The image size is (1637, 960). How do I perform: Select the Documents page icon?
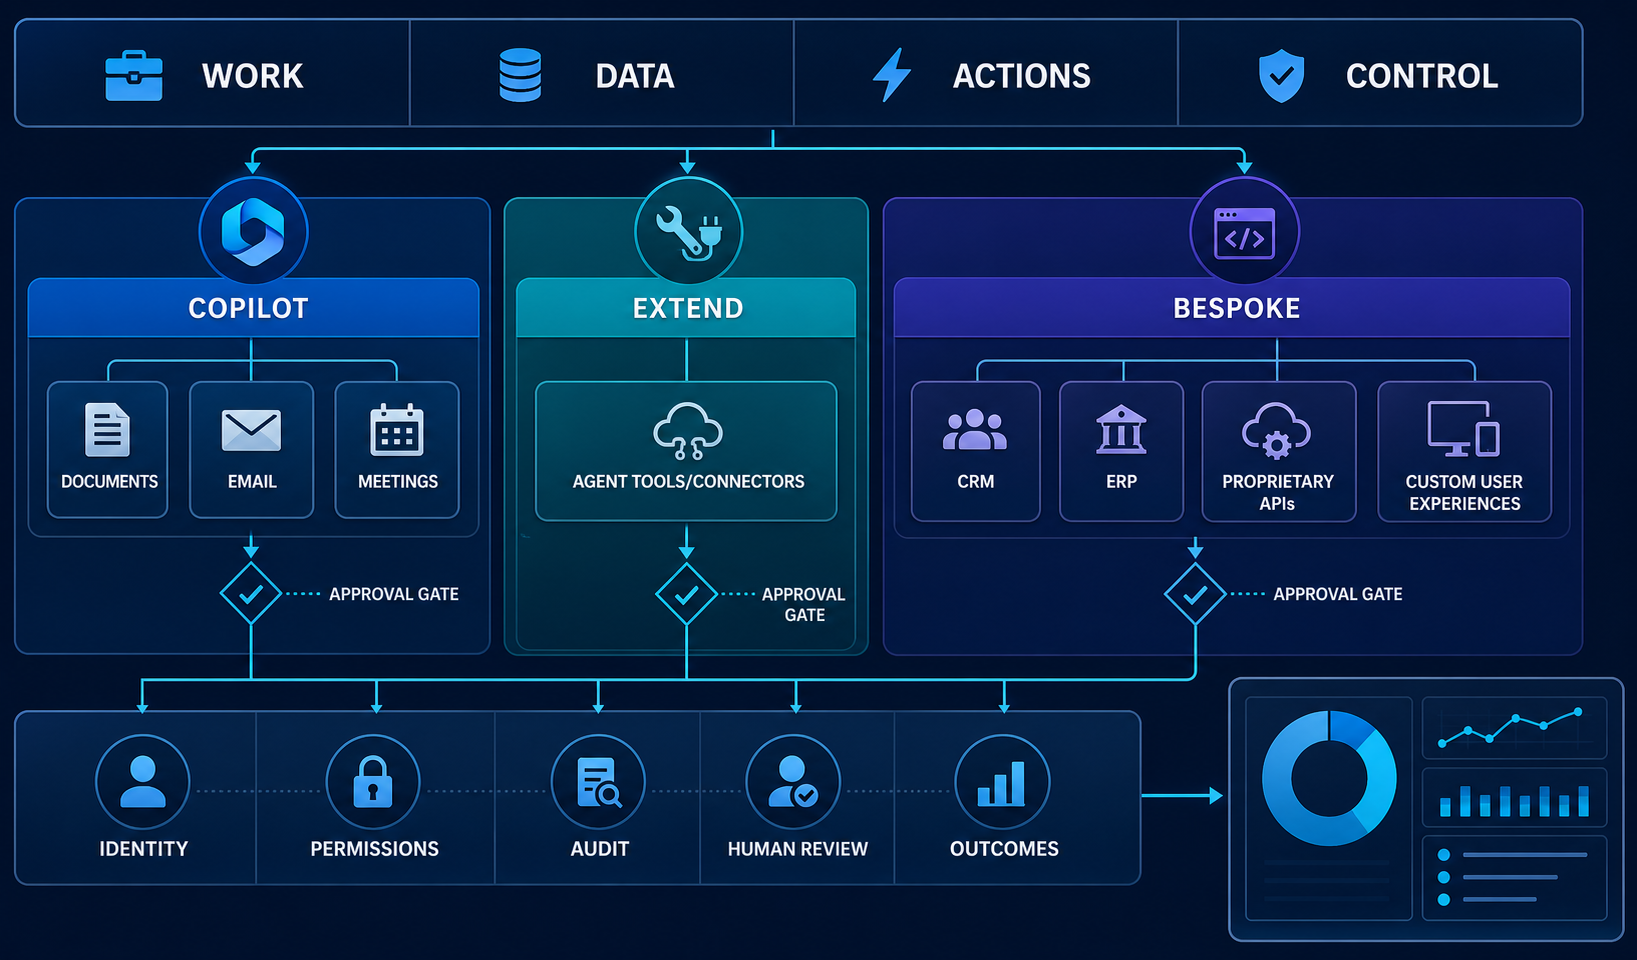(x=107, y=430)
